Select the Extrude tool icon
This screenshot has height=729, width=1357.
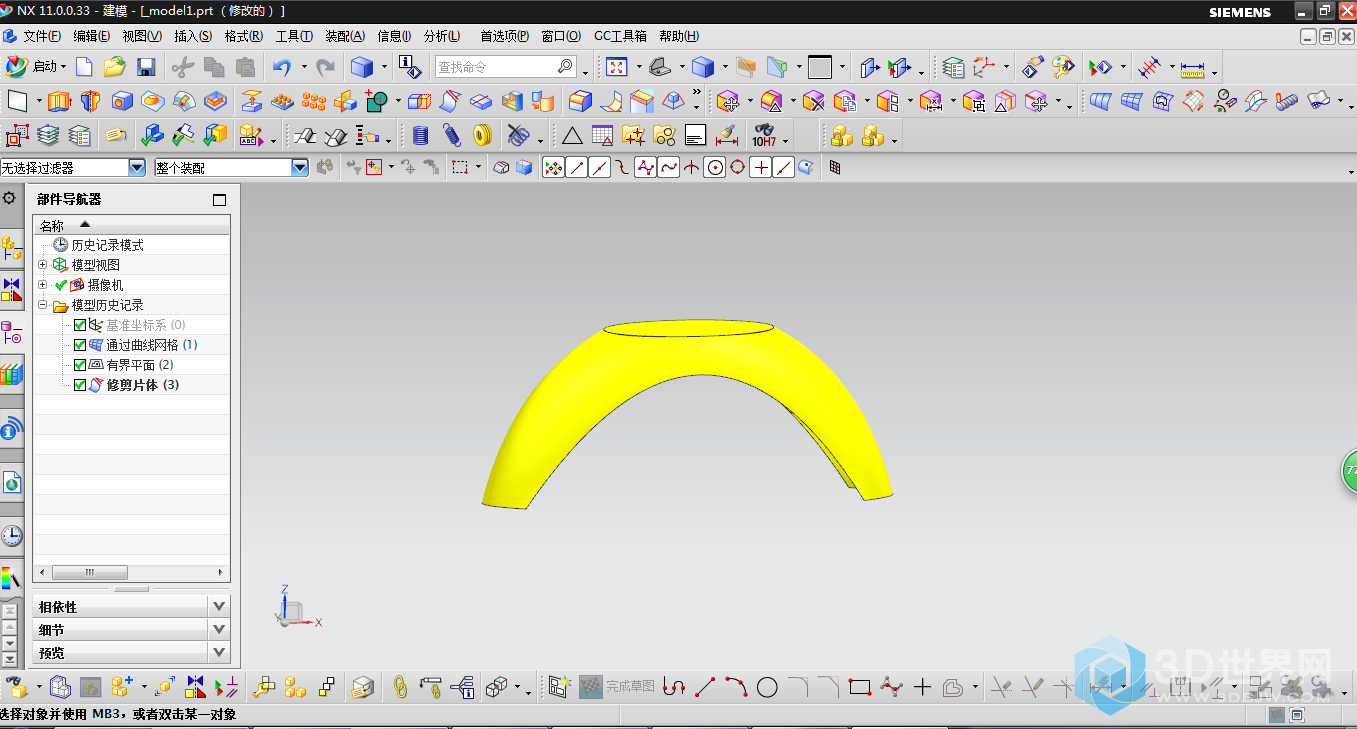point(59,101)
